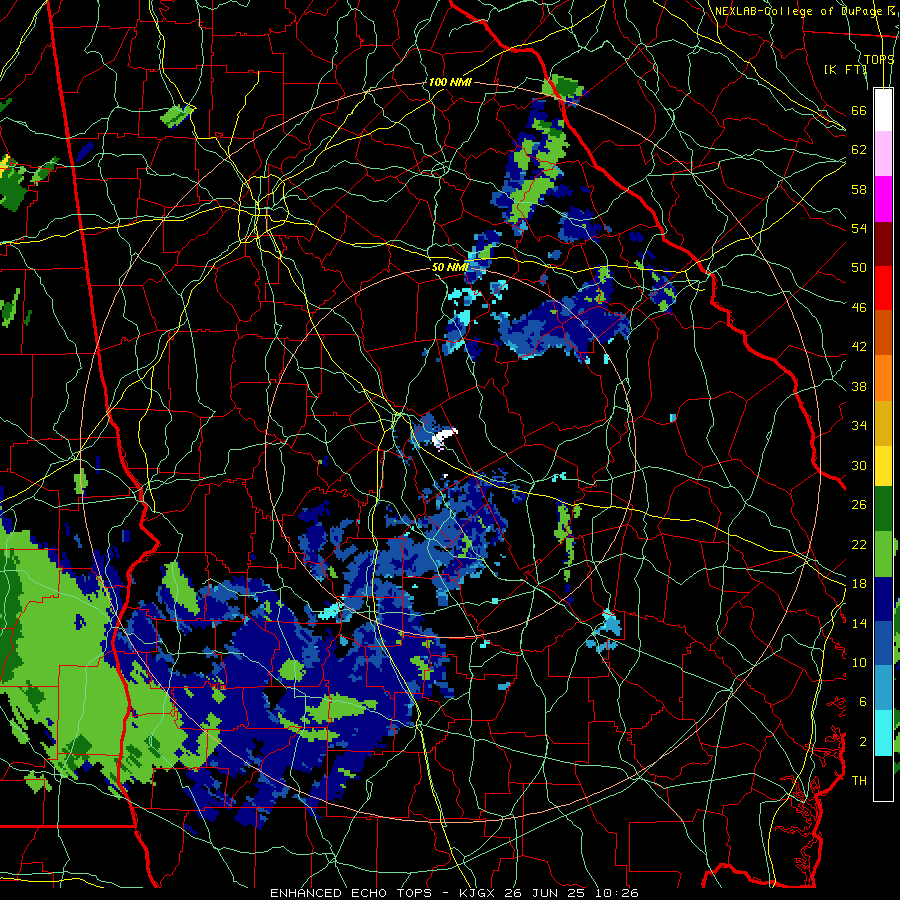Select the cyan legend swatch
Viewport: 900px width, 900px height.
[x=883, y=733]
